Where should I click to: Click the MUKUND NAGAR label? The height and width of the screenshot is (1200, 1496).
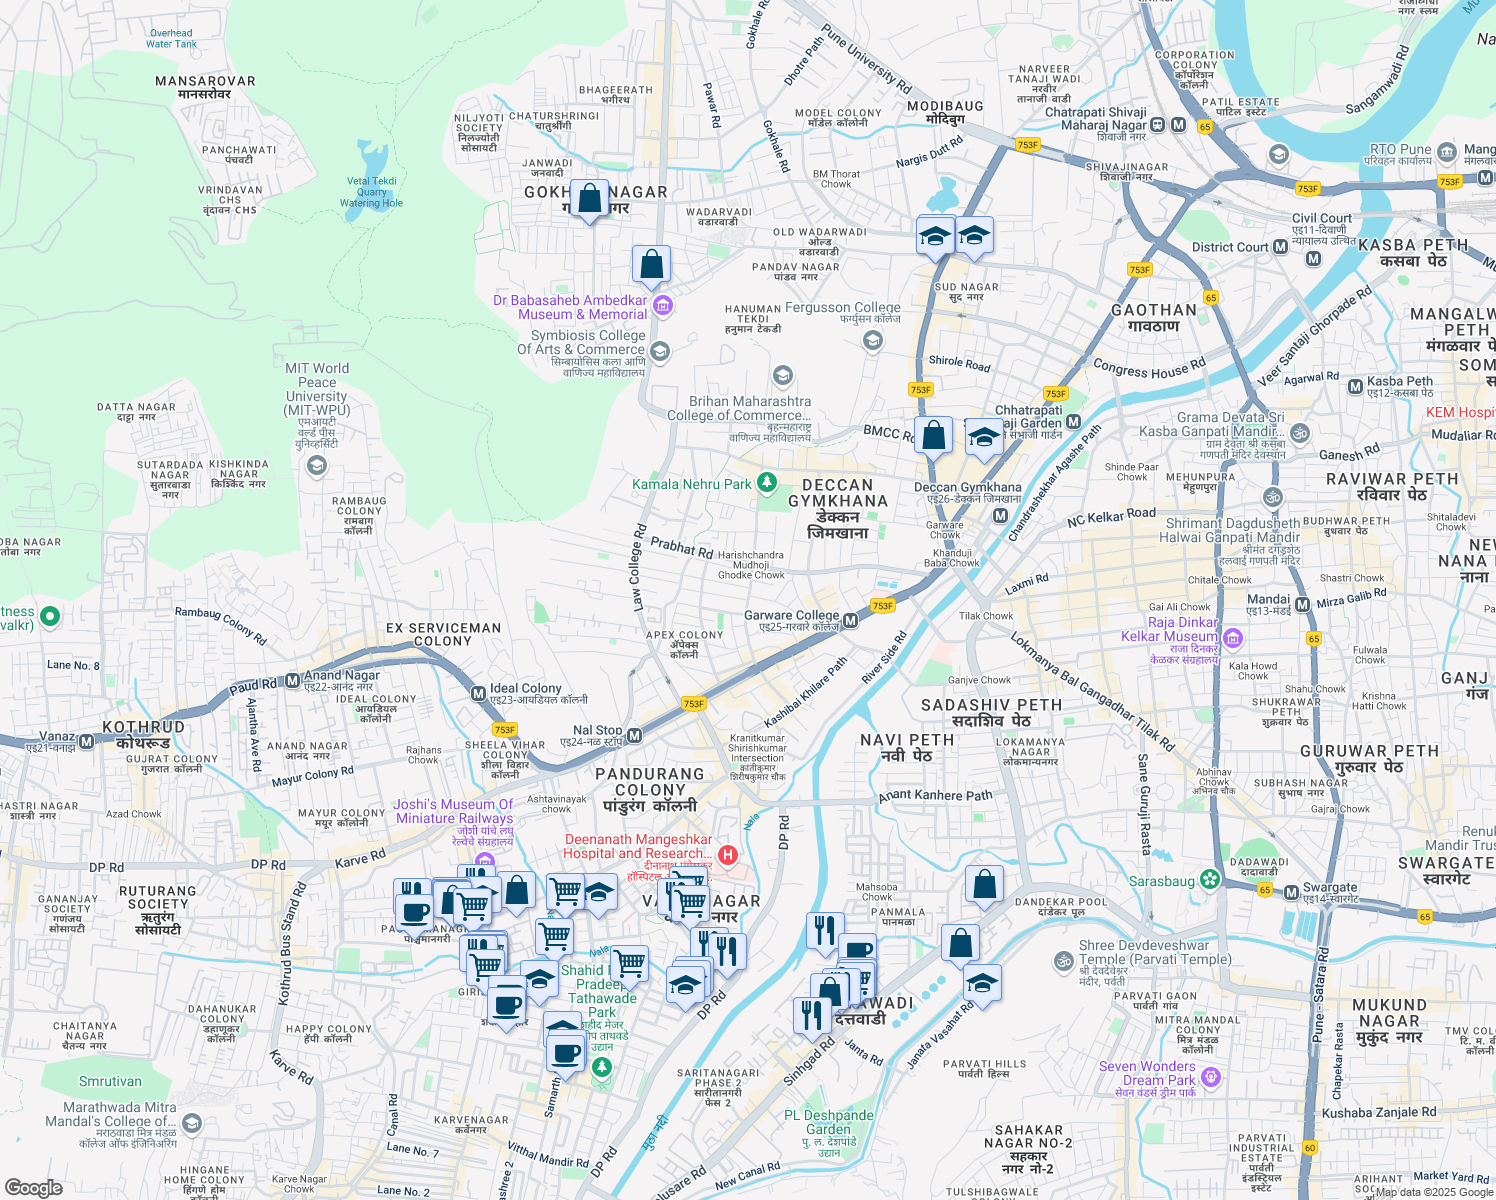[1390, 1013]
